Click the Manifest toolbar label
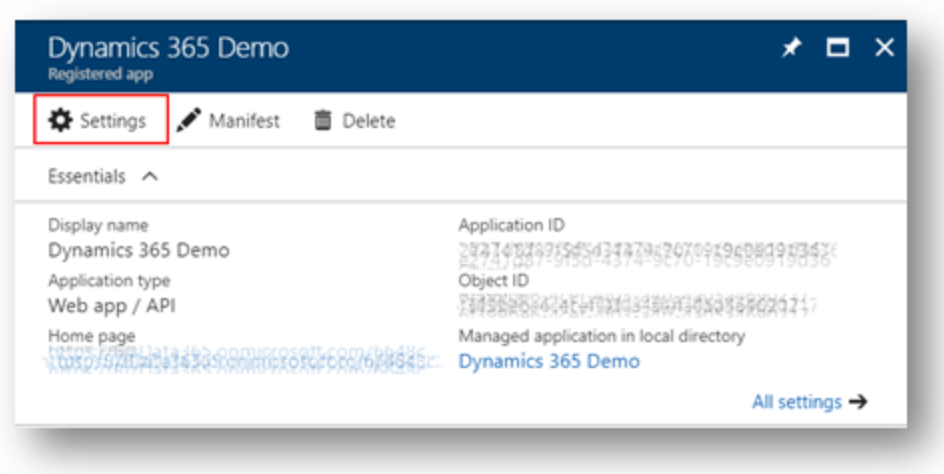Screen dimensions: 944x474 pos(244,121)
